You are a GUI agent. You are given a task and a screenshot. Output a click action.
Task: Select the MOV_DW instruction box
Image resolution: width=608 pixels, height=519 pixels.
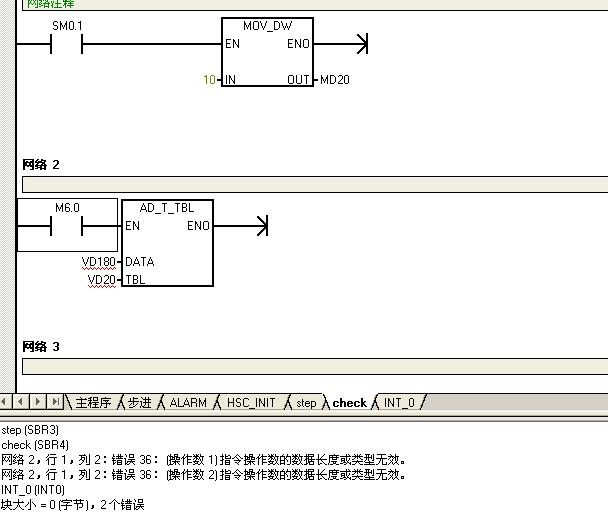click(267, 52)
